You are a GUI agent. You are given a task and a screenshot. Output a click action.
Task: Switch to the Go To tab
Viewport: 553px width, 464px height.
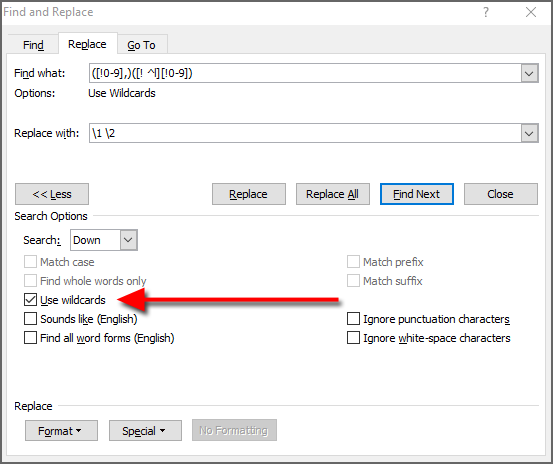(141, 45)
